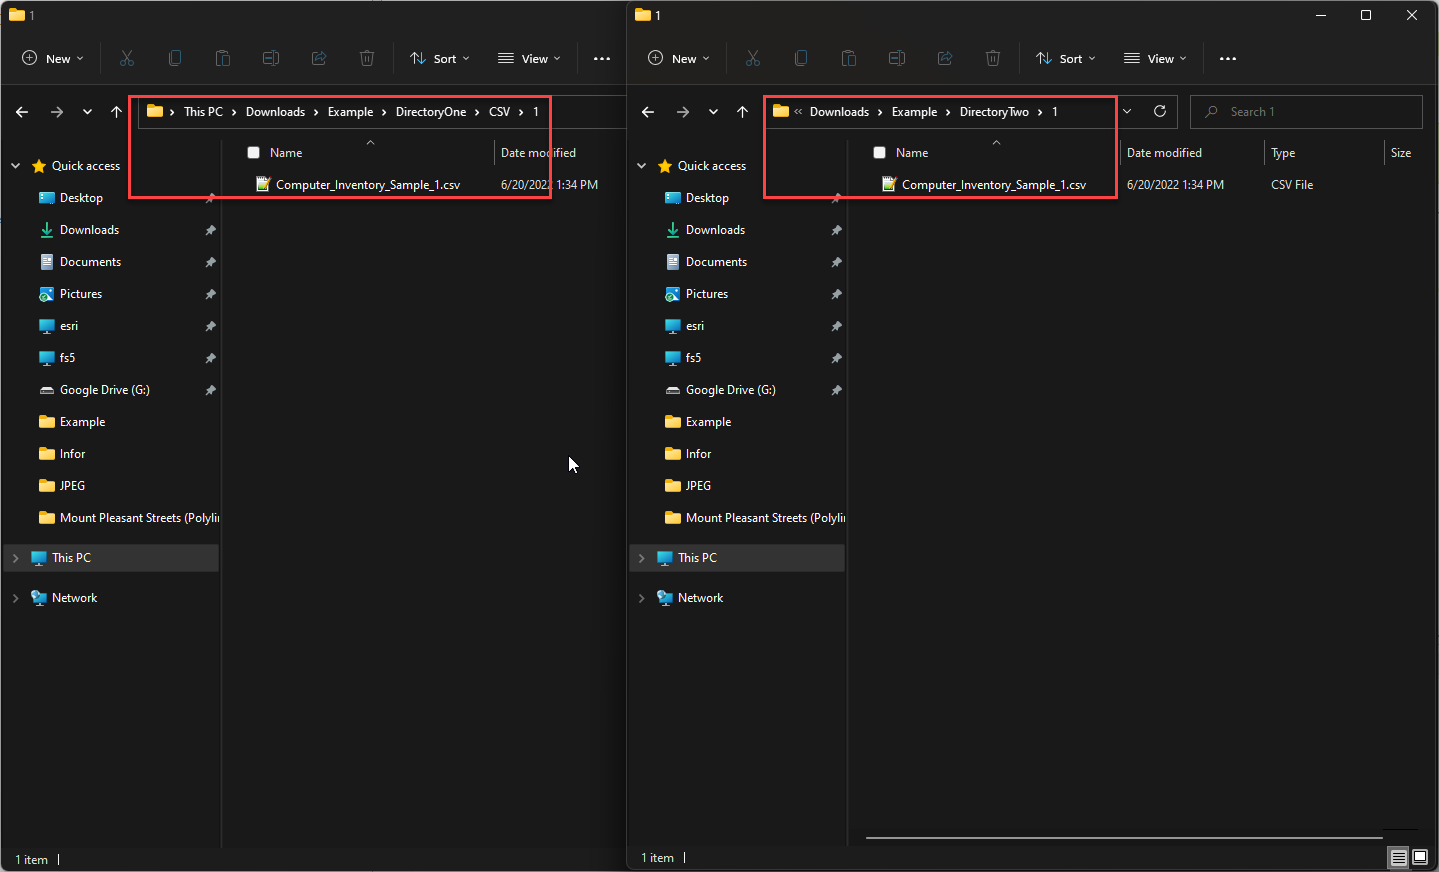Screen dimensions: 1439x872
Task: Open Mount Pleasant Streets folder in left sidebar
Action: [x=128, y=518]
